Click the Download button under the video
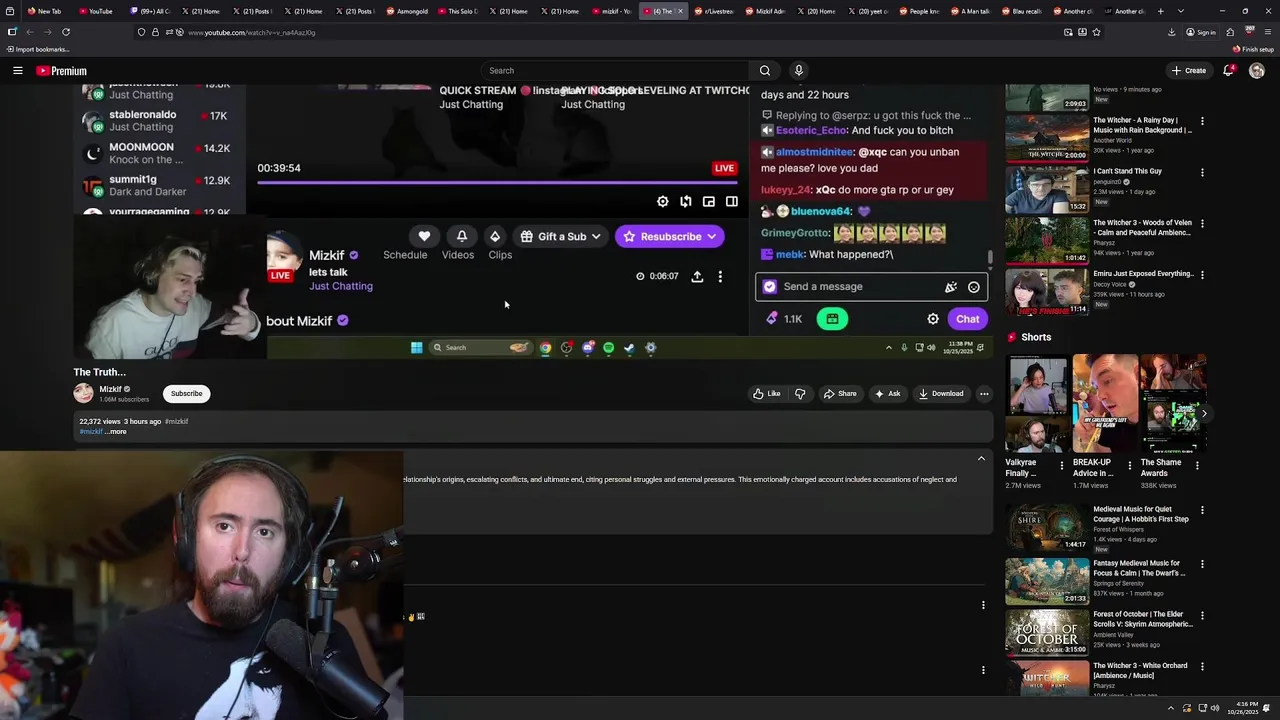Image resolution: width=1280 pixels, height=720 pixels. click(x=941, y=394)
